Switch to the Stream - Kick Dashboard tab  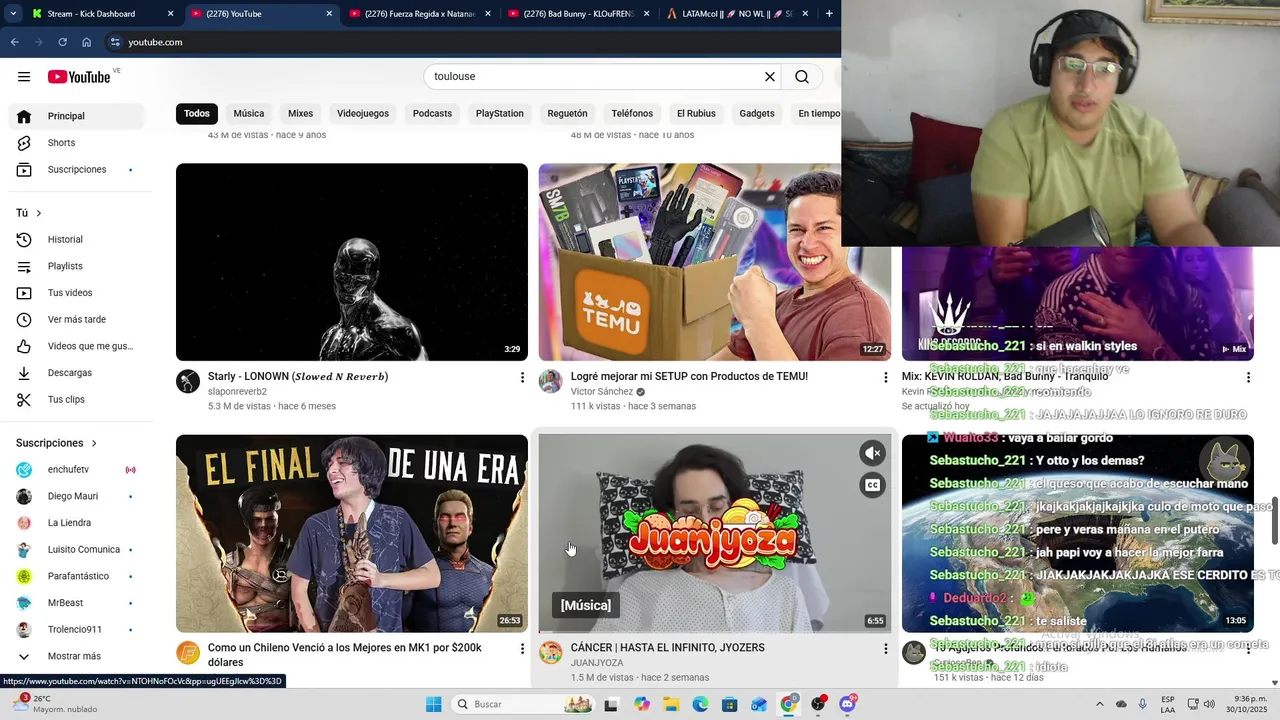point(103,14)
